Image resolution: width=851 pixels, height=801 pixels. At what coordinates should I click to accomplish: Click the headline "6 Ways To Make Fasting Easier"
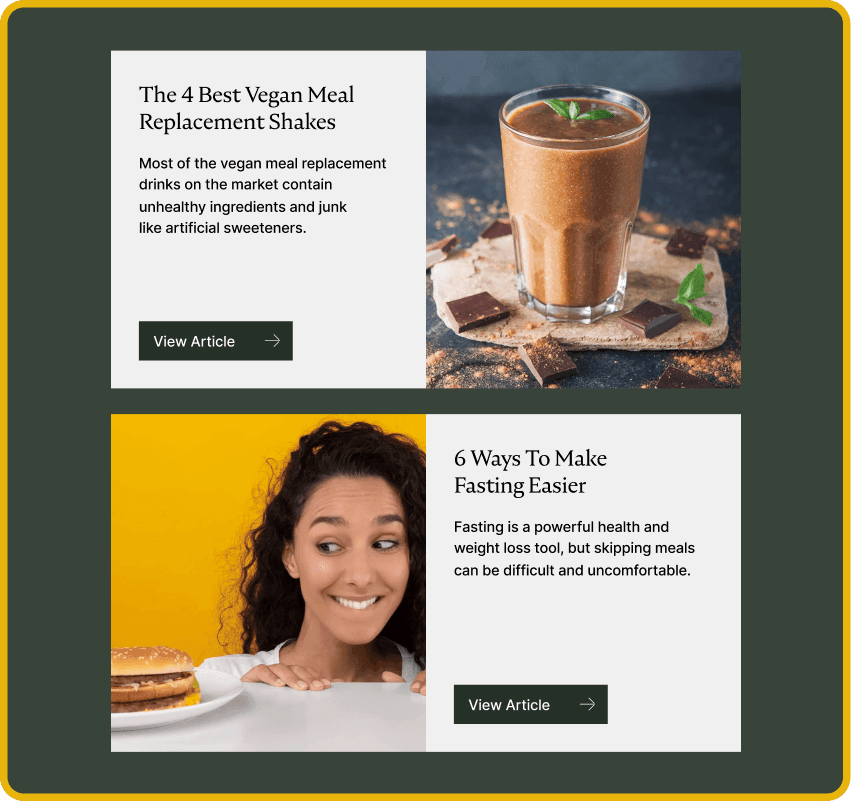[x=530, y=472]
